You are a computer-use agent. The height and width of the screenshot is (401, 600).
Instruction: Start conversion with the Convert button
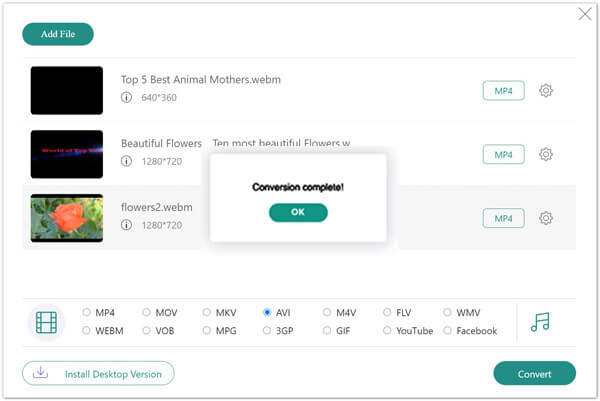(535, 373)
